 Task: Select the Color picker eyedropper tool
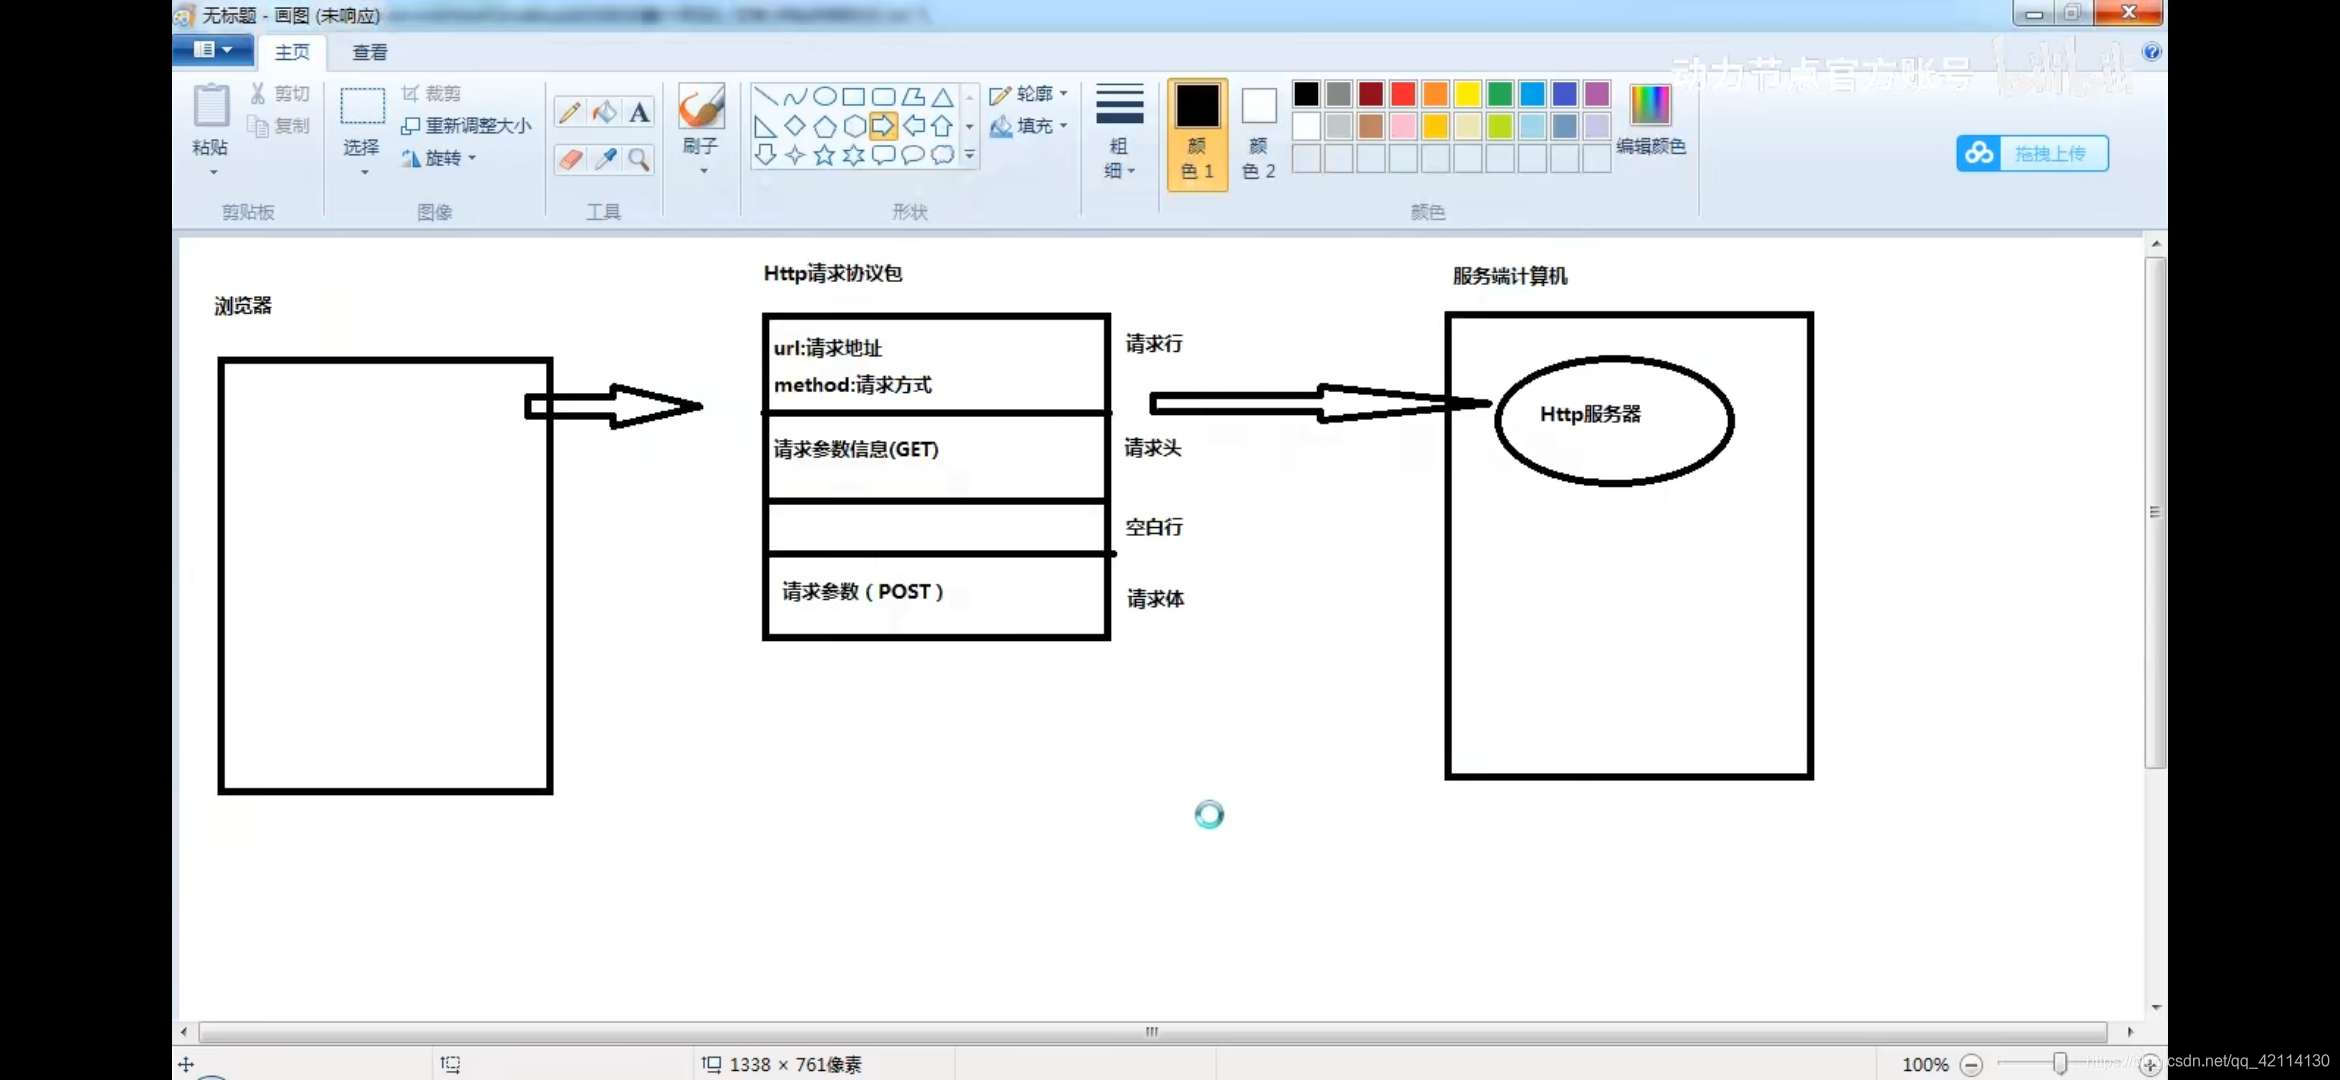tap(604, 159)
